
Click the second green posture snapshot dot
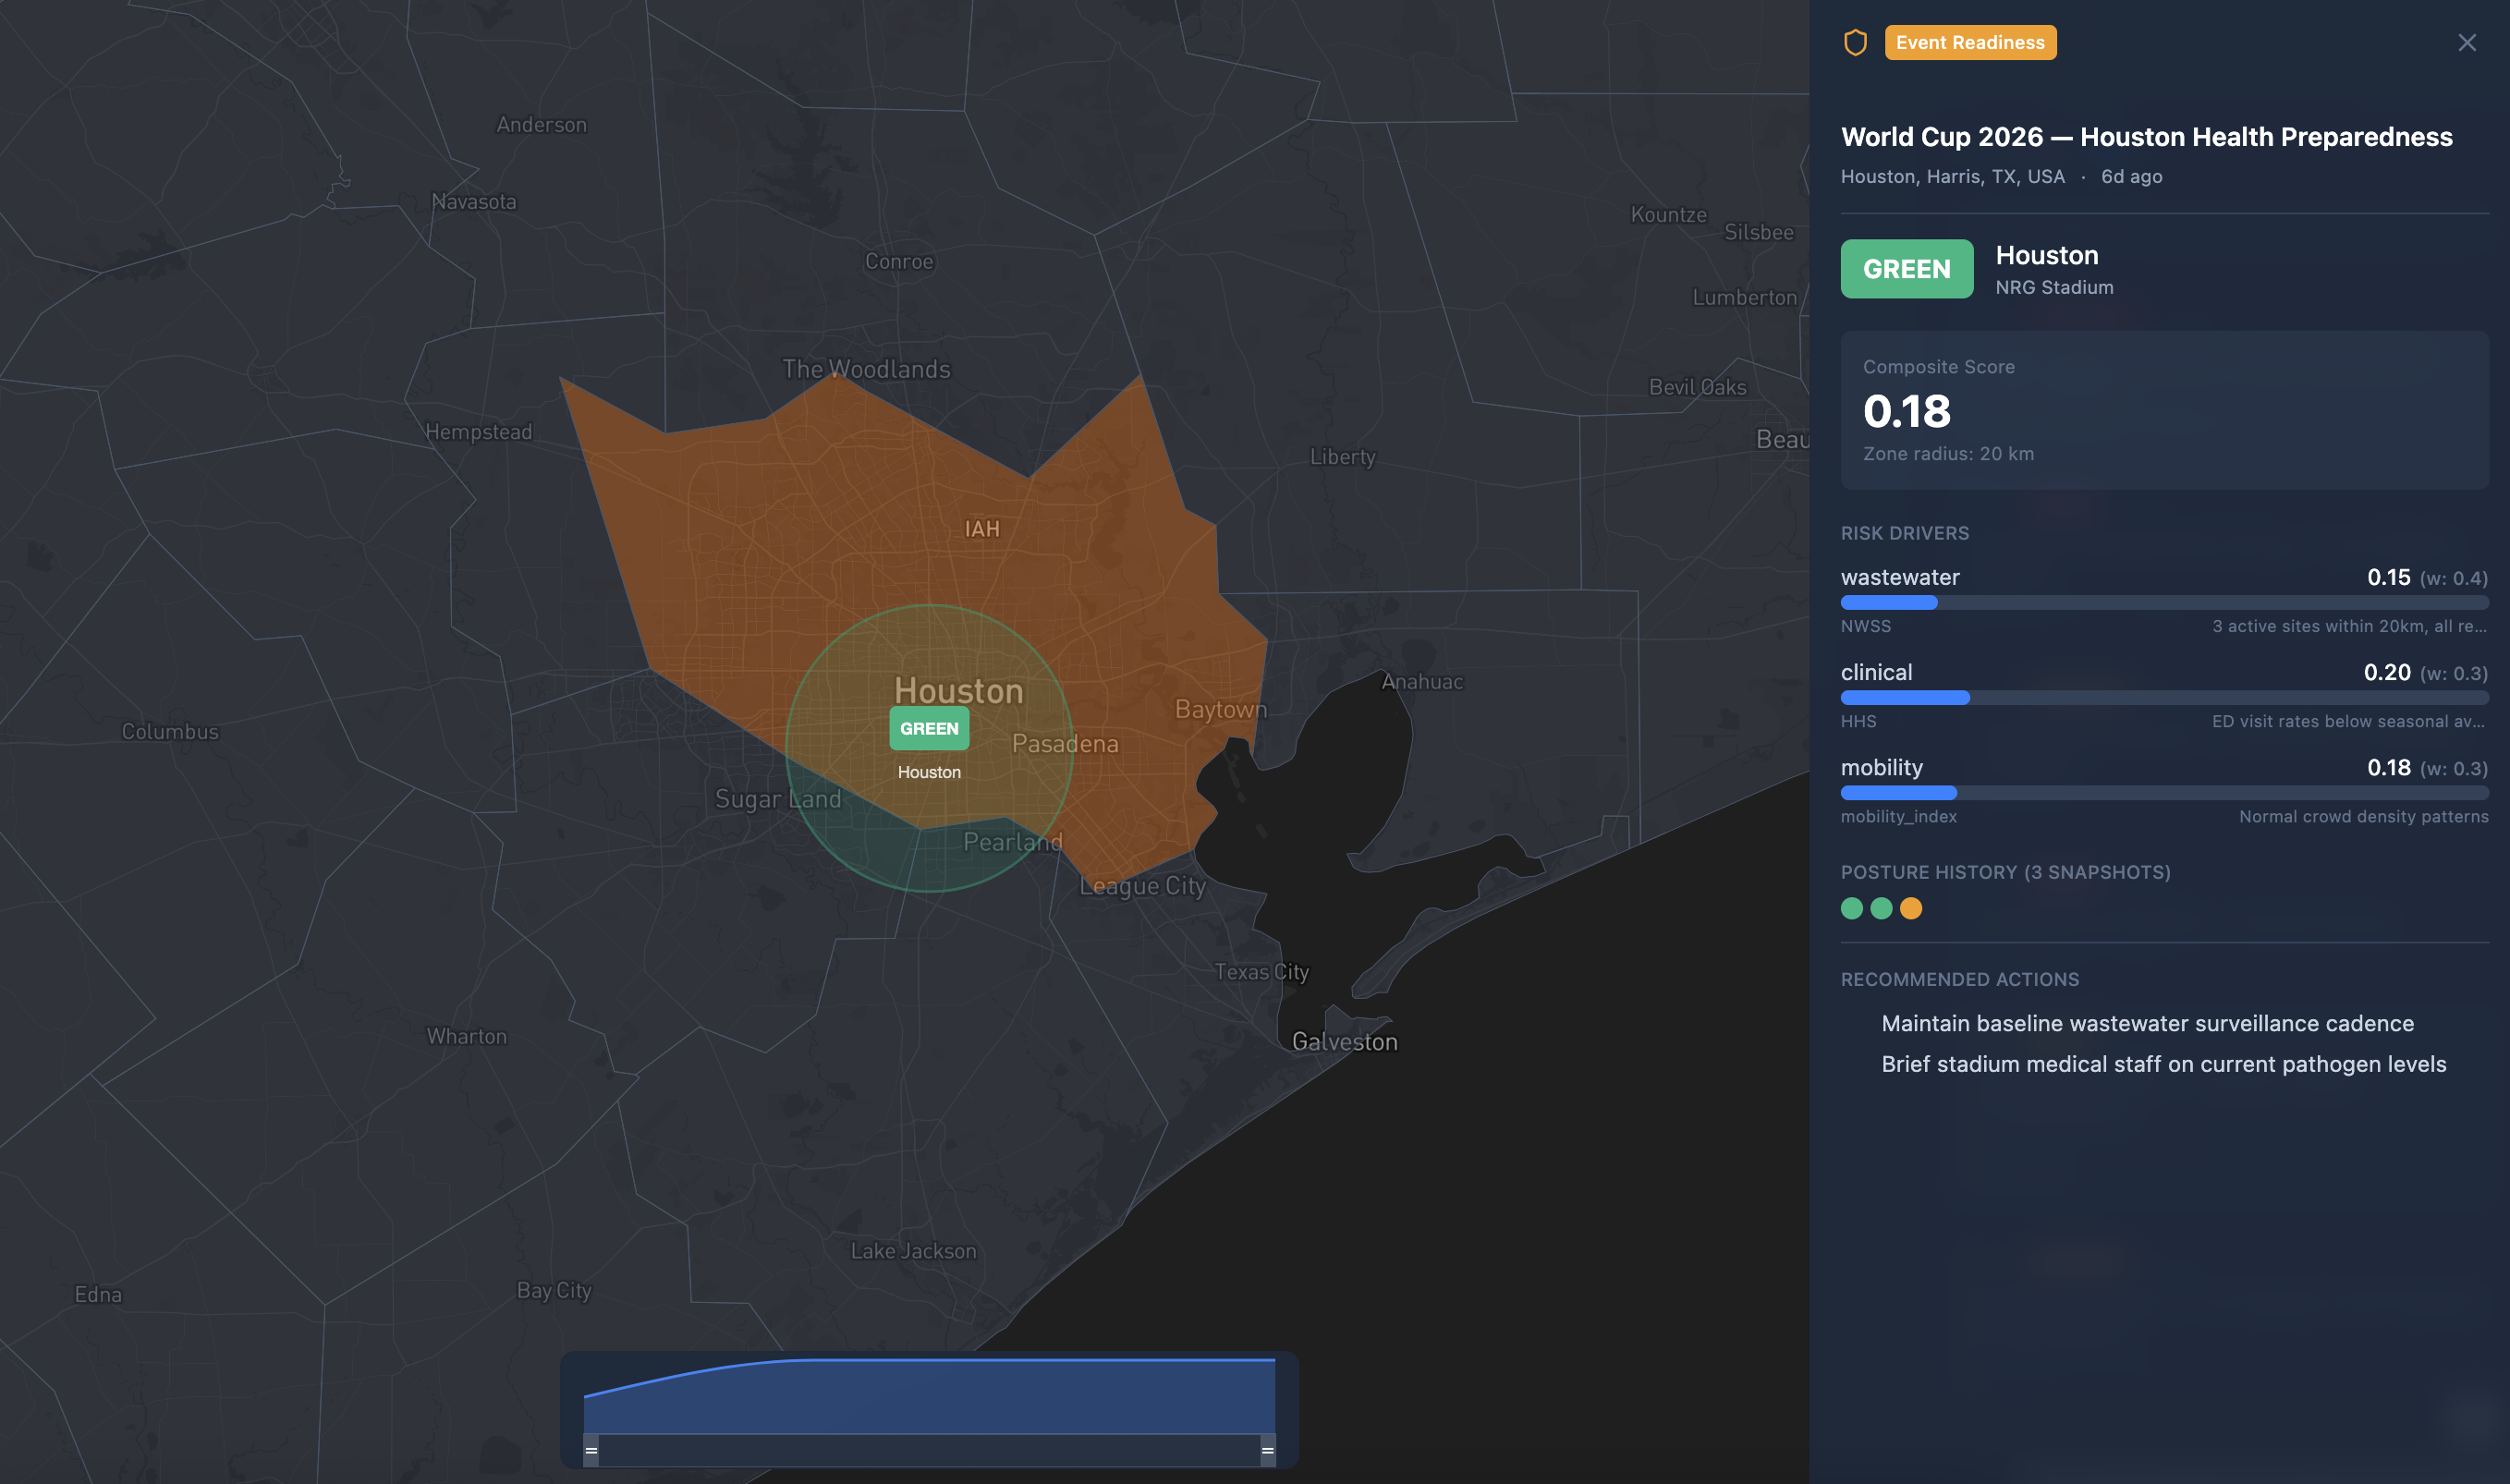pyautogui.click(x=1882, y=908)
